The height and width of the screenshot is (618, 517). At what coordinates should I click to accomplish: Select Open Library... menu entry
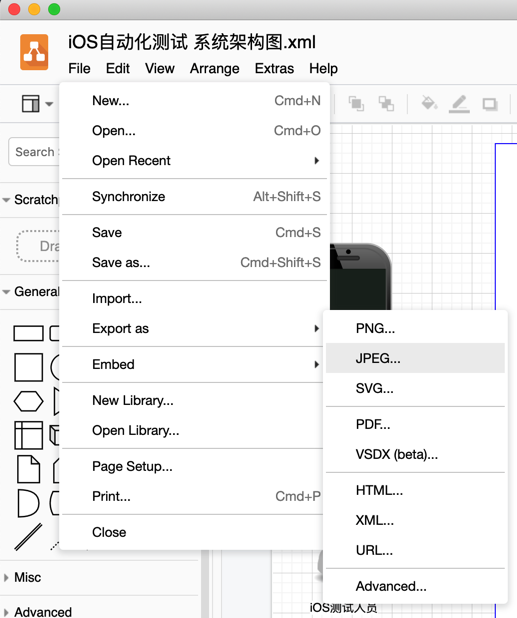pyautogui.click(x=193, y=430)
